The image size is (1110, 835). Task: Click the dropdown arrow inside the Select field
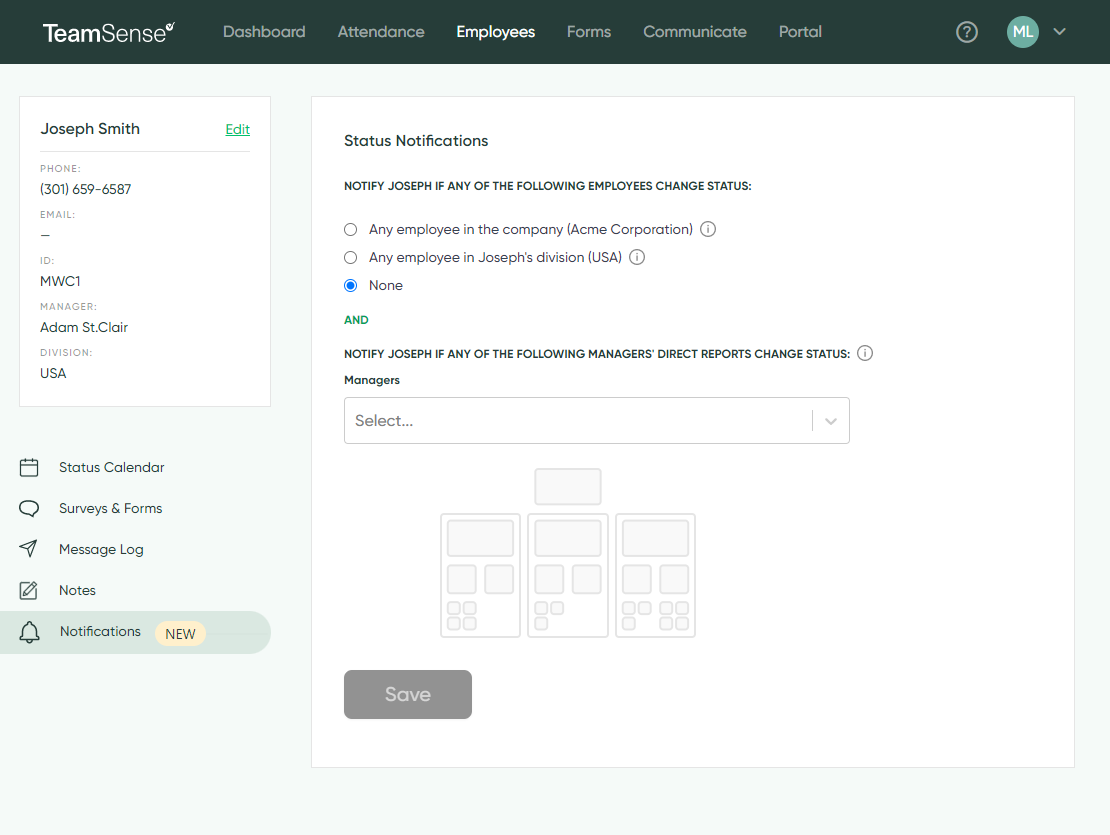click(x=830, y=420)
